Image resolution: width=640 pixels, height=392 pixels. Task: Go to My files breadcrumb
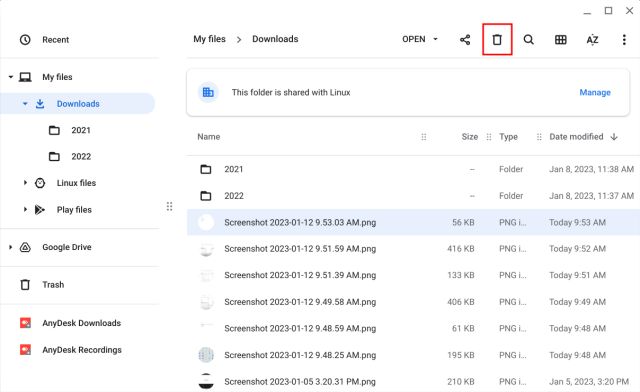pos(209,39)
